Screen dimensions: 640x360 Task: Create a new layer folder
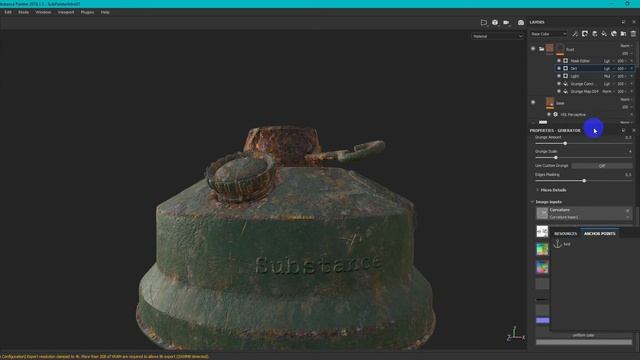623,34
